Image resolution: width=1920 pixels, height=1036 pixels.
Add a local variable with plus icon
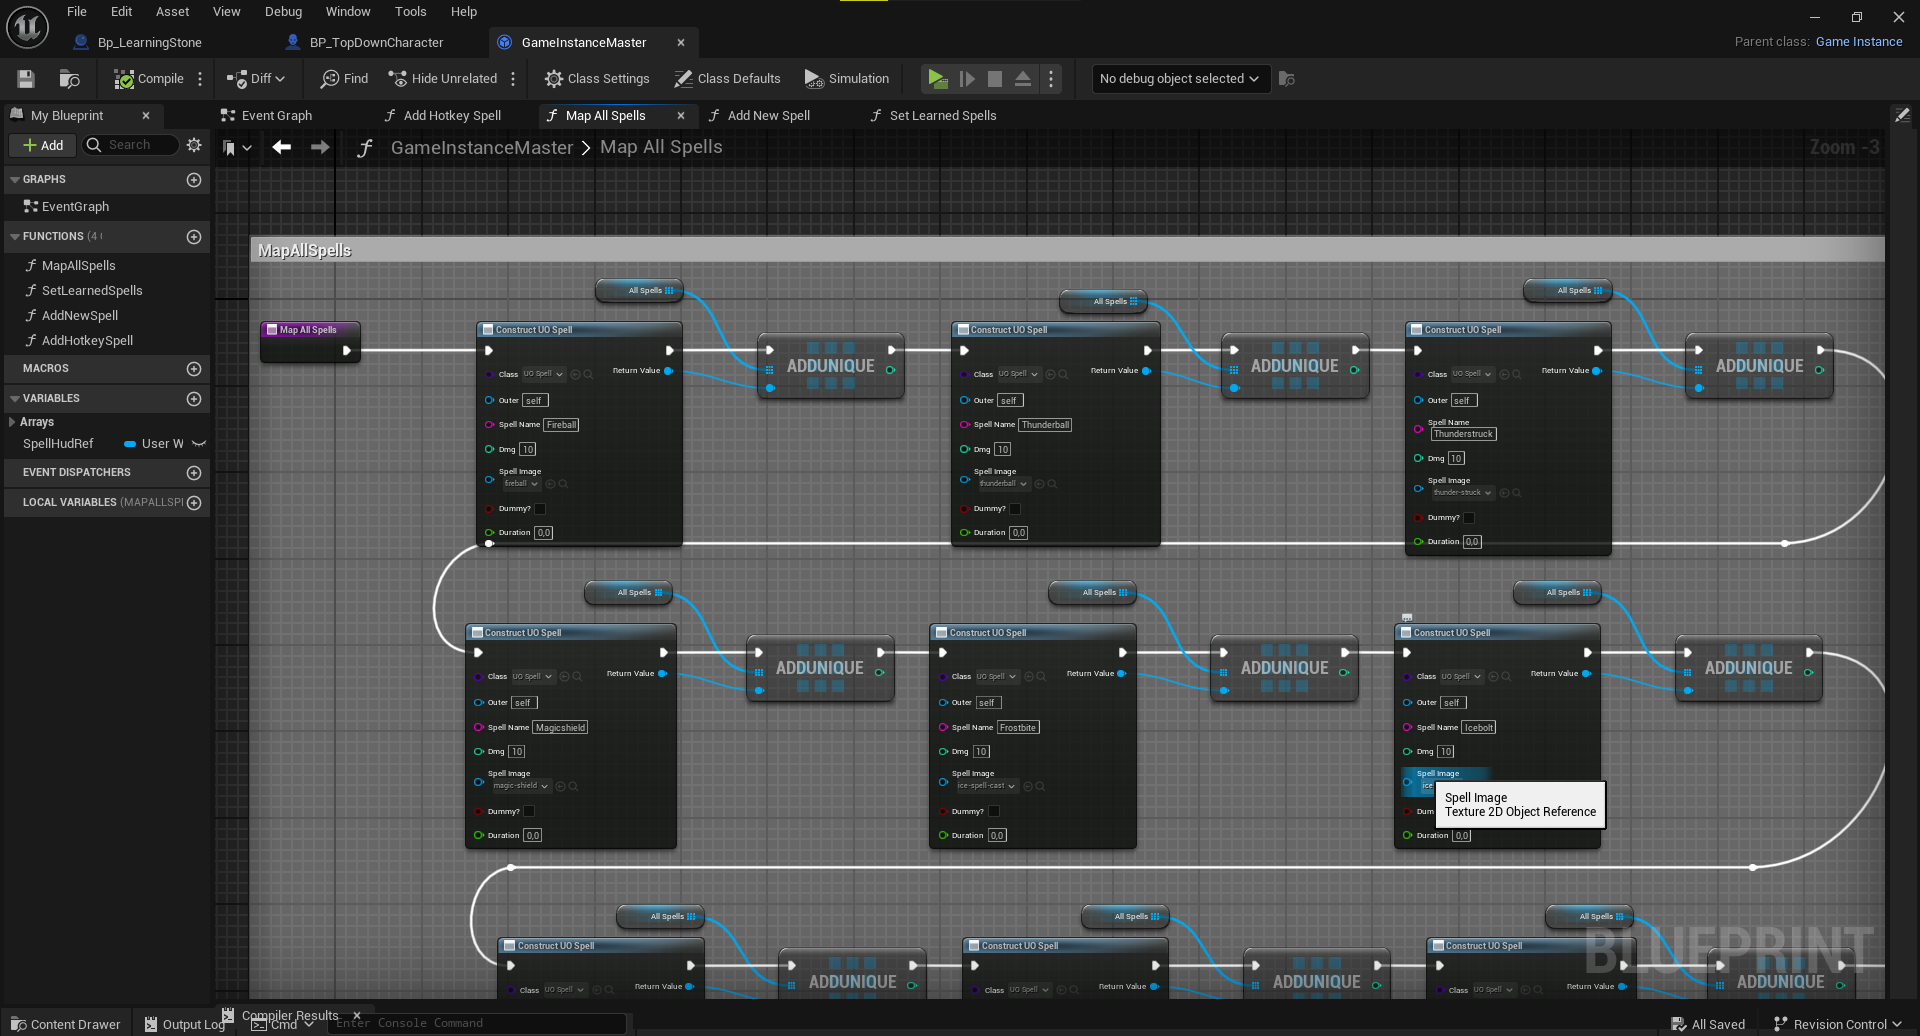(x=194, y=503)
